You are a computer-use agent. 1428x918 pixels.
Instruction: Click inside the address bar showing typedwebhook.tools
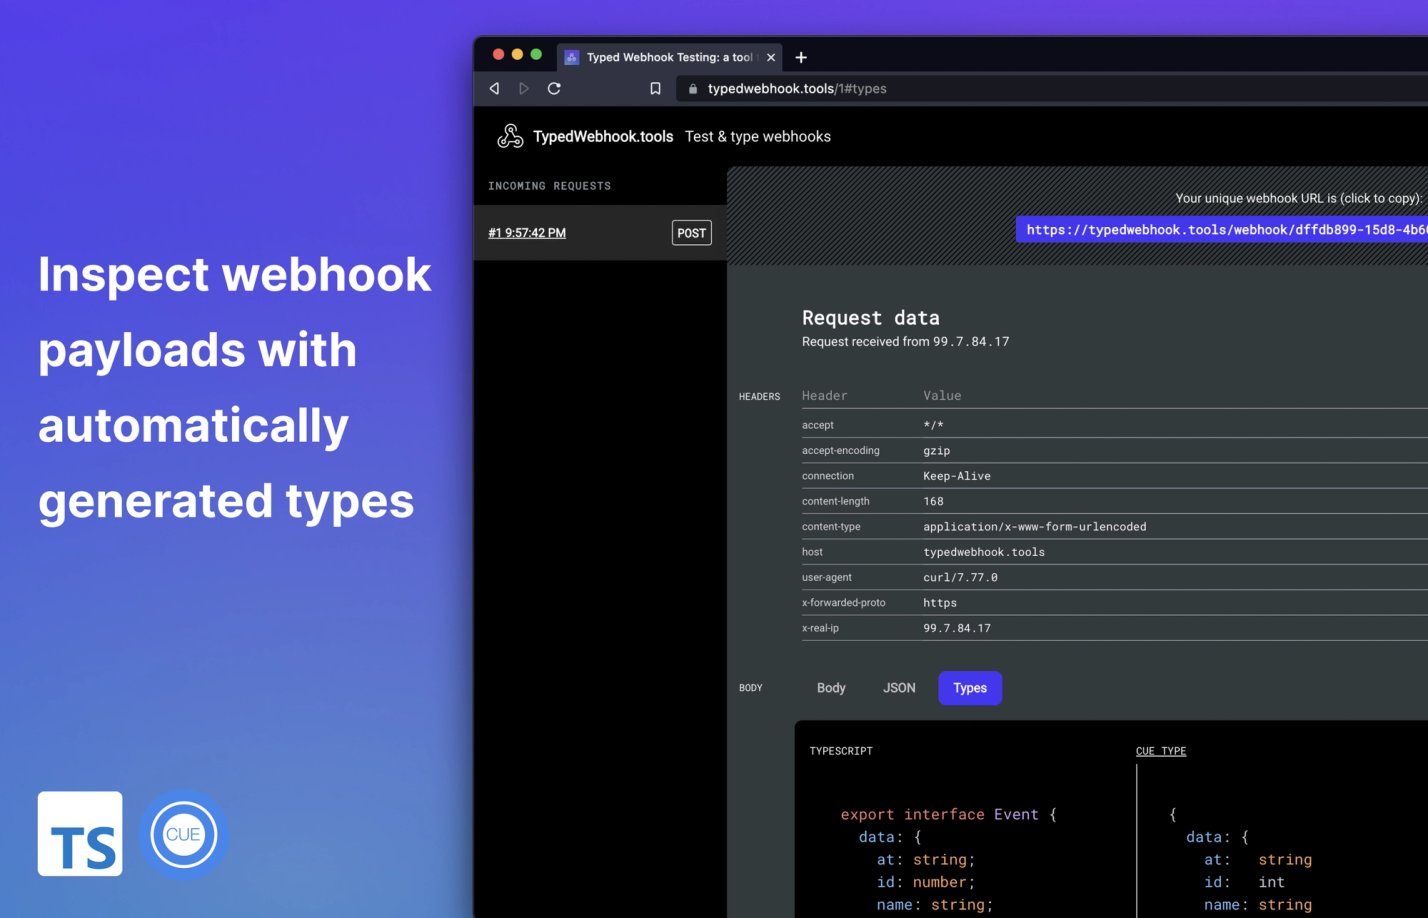tap(795, 88)
